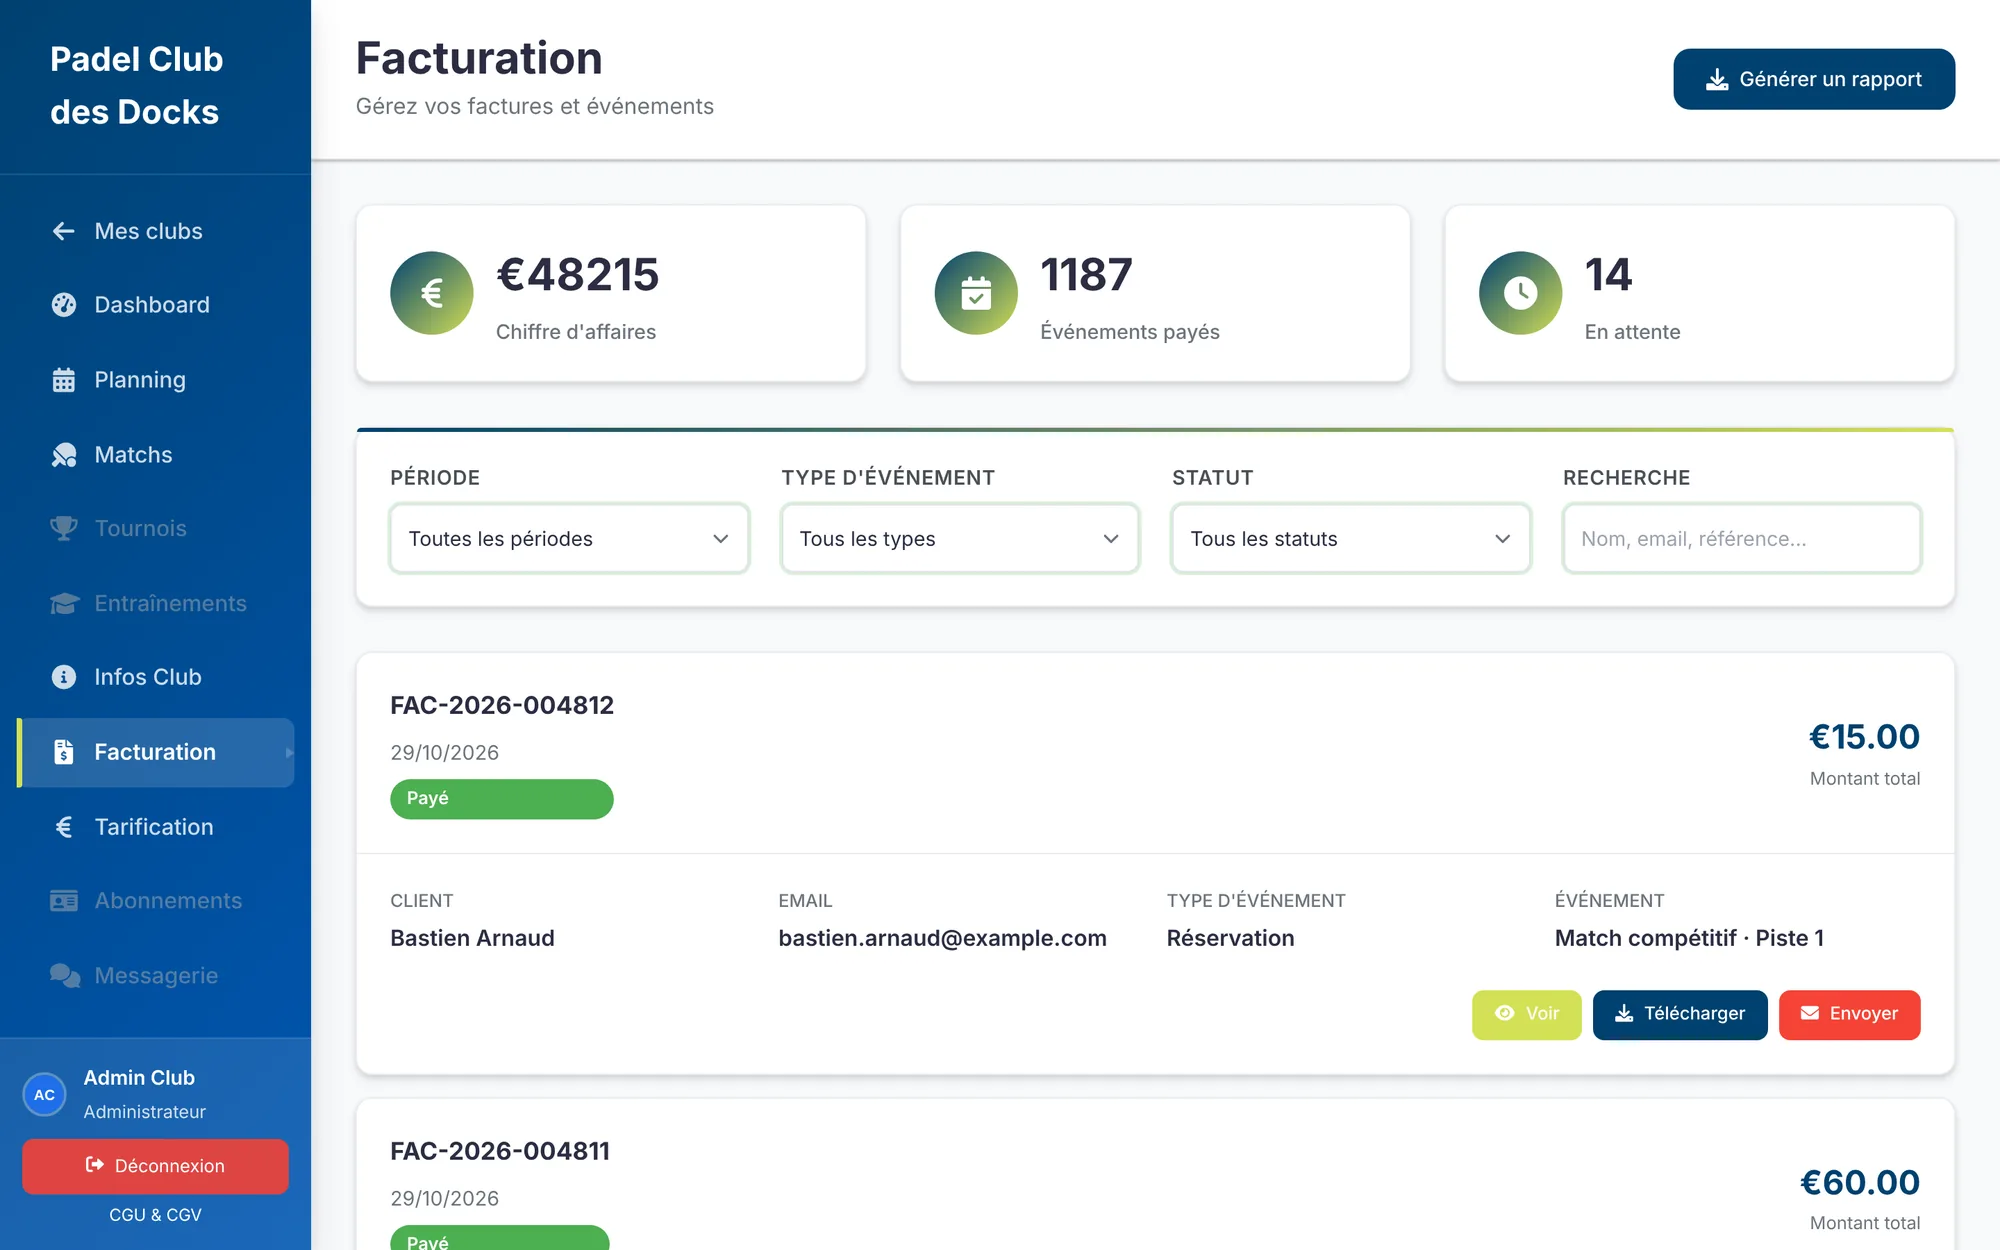Click the Payé badge on FAC-2026-004812
This screenshot has height=1250, width=2000.
coord(501,799)
